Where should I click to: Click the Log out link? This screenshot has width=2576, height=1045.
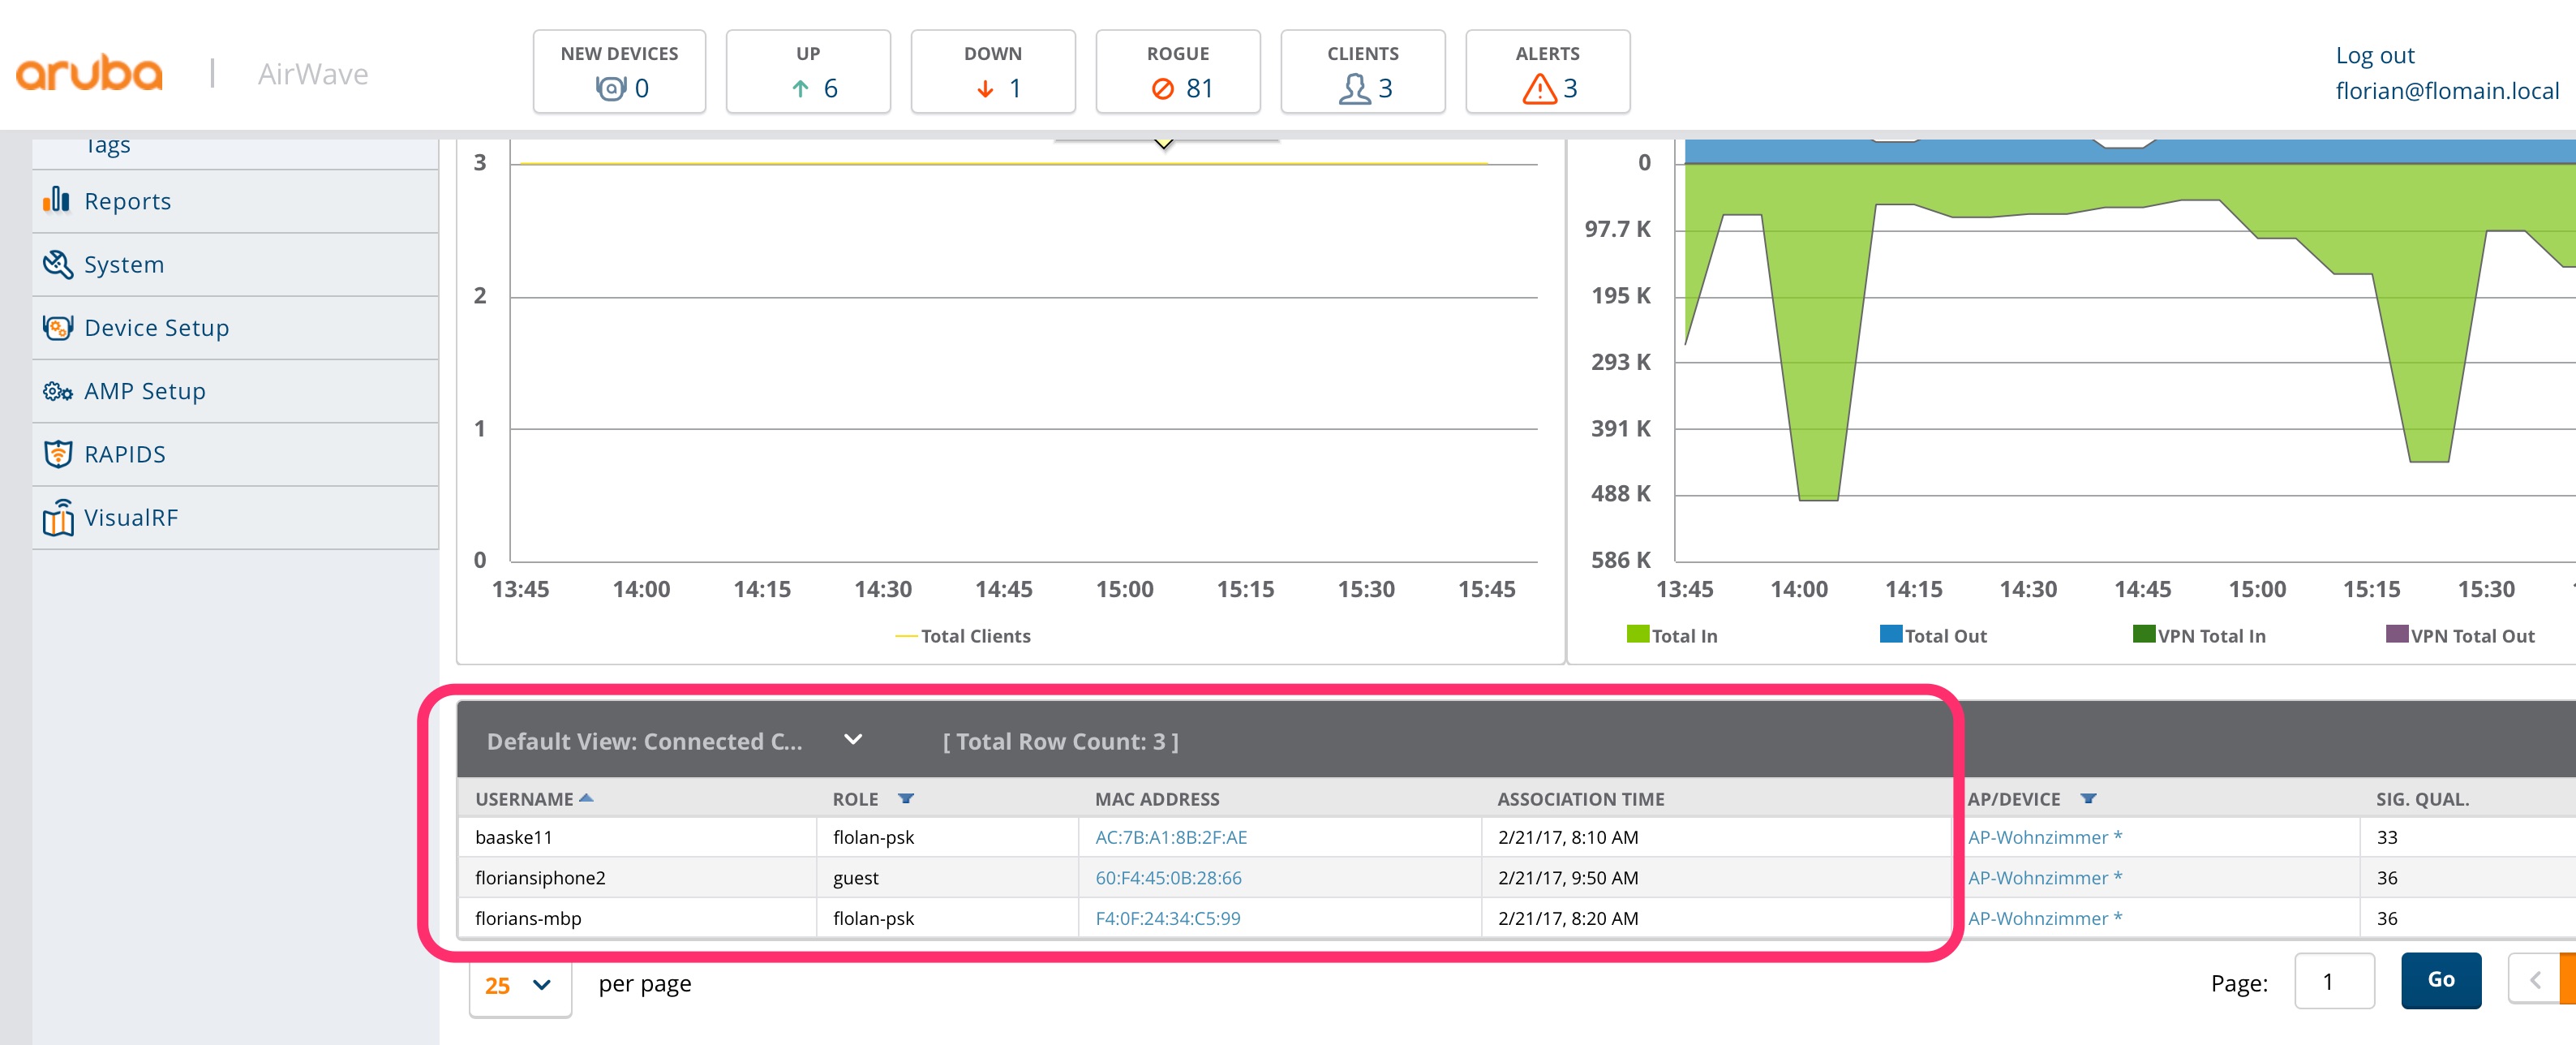coord(2374,56)
